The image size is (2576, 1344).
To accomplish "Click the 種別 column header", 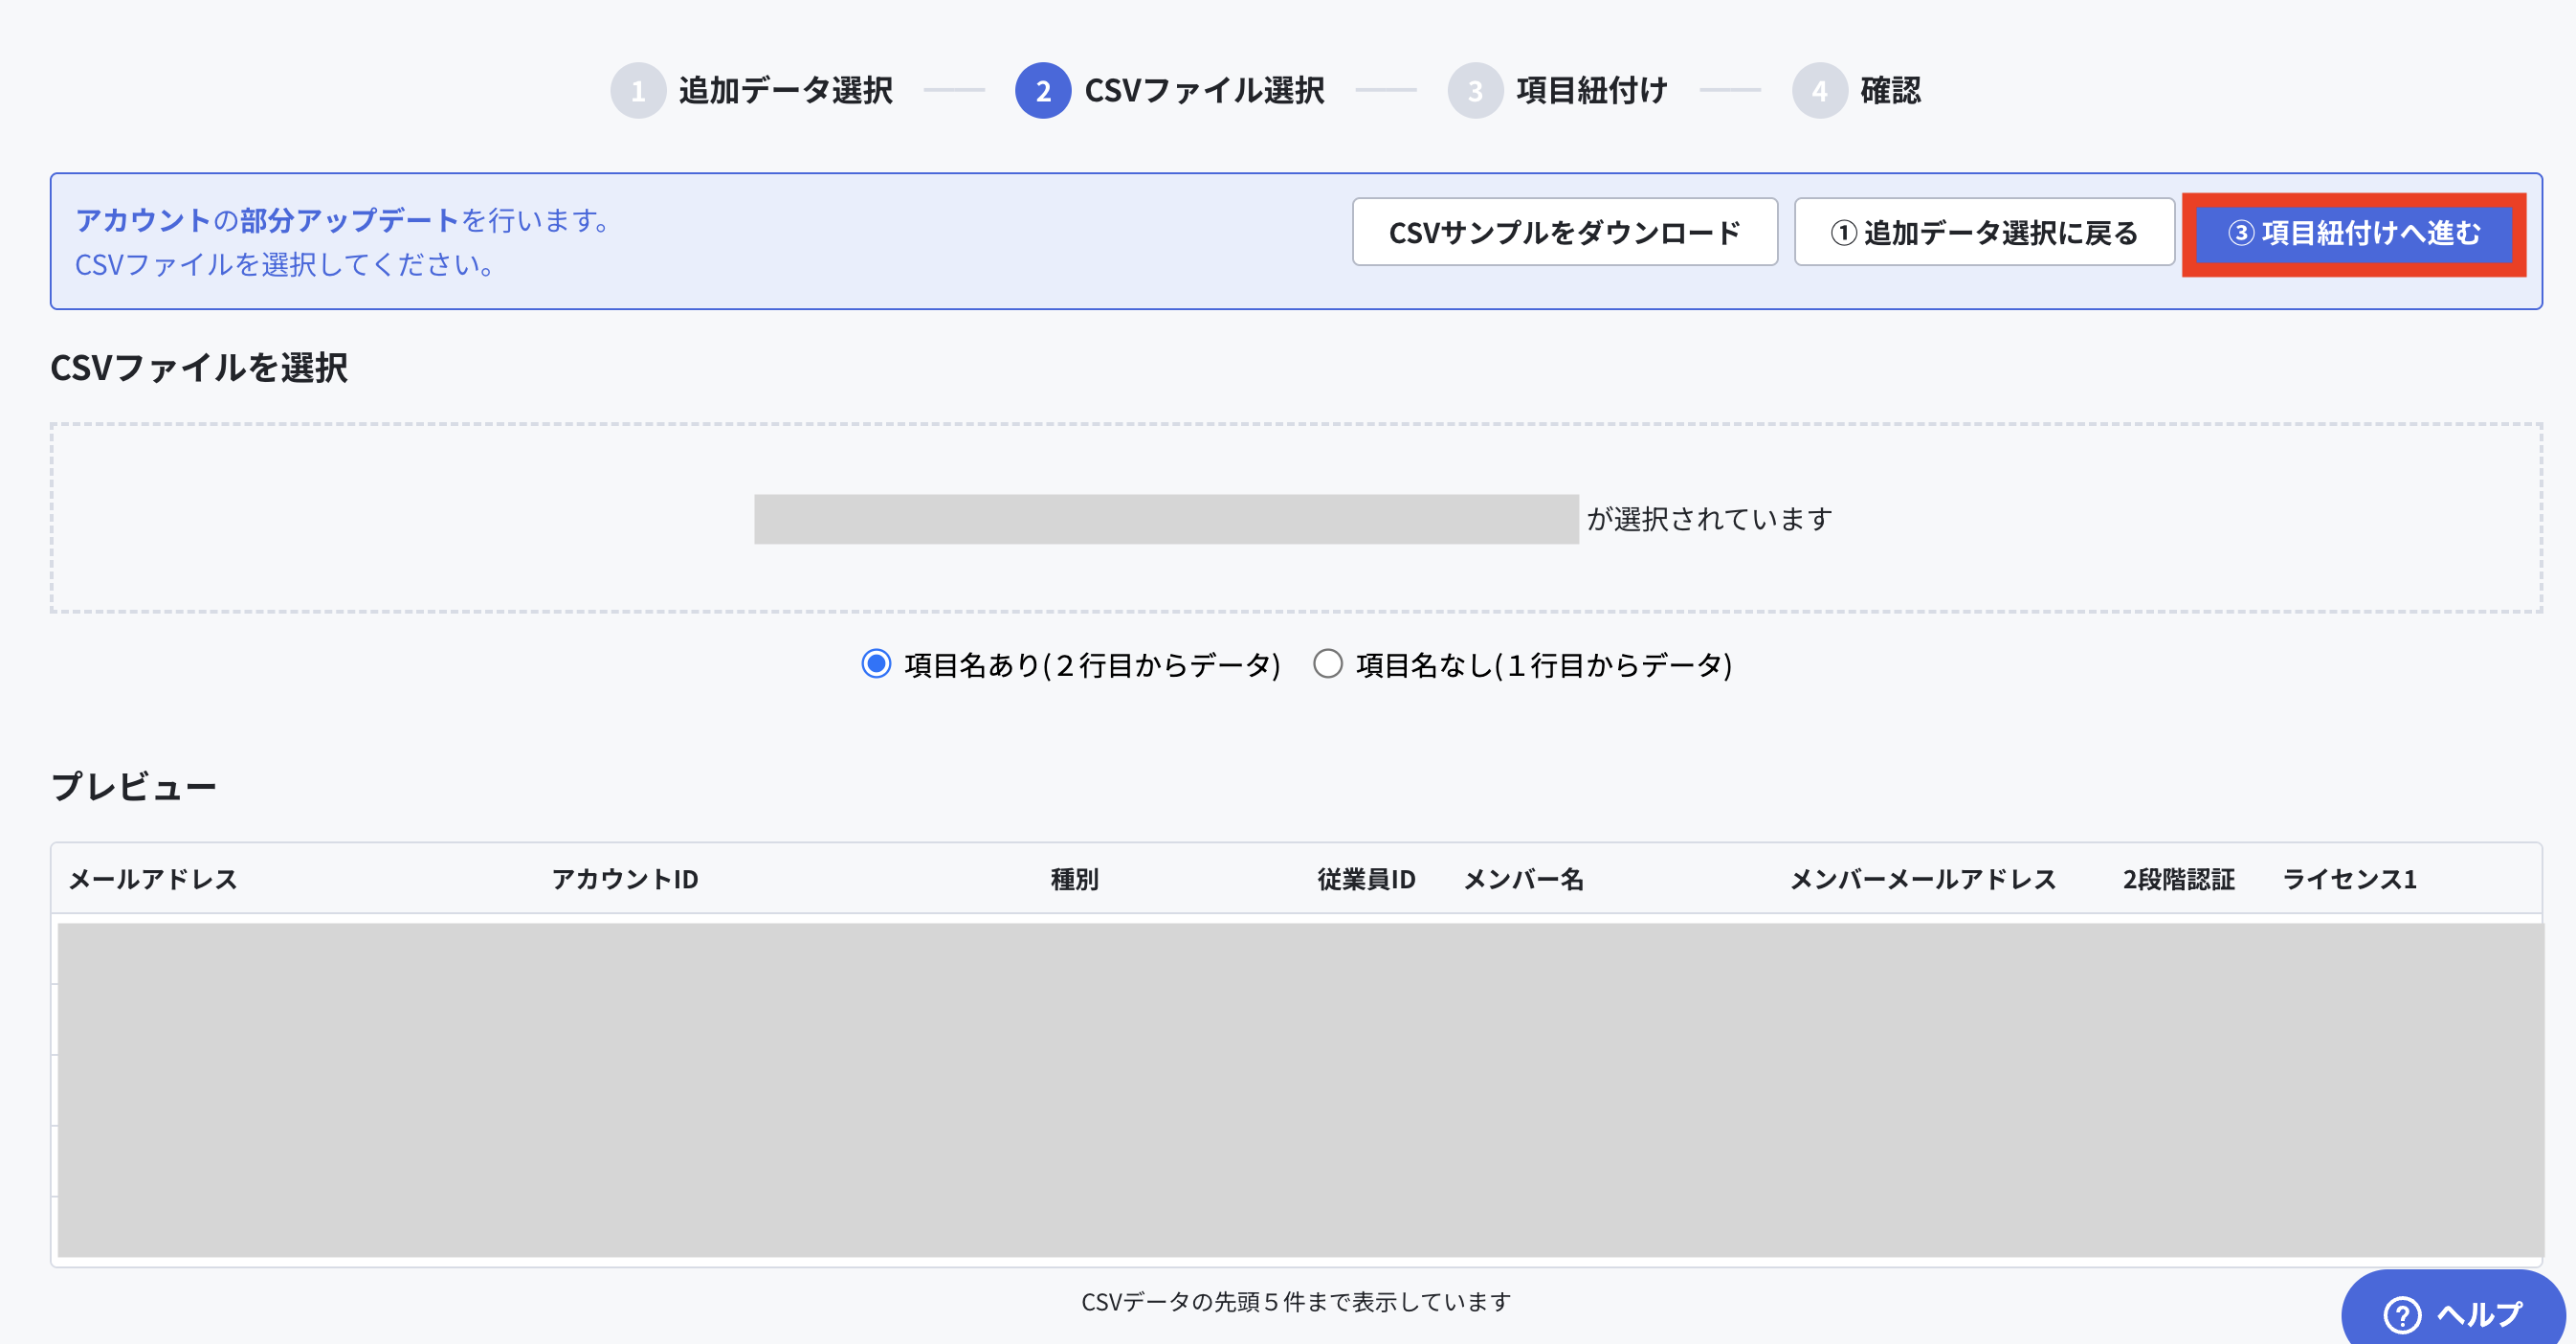I will (1075, 879).
